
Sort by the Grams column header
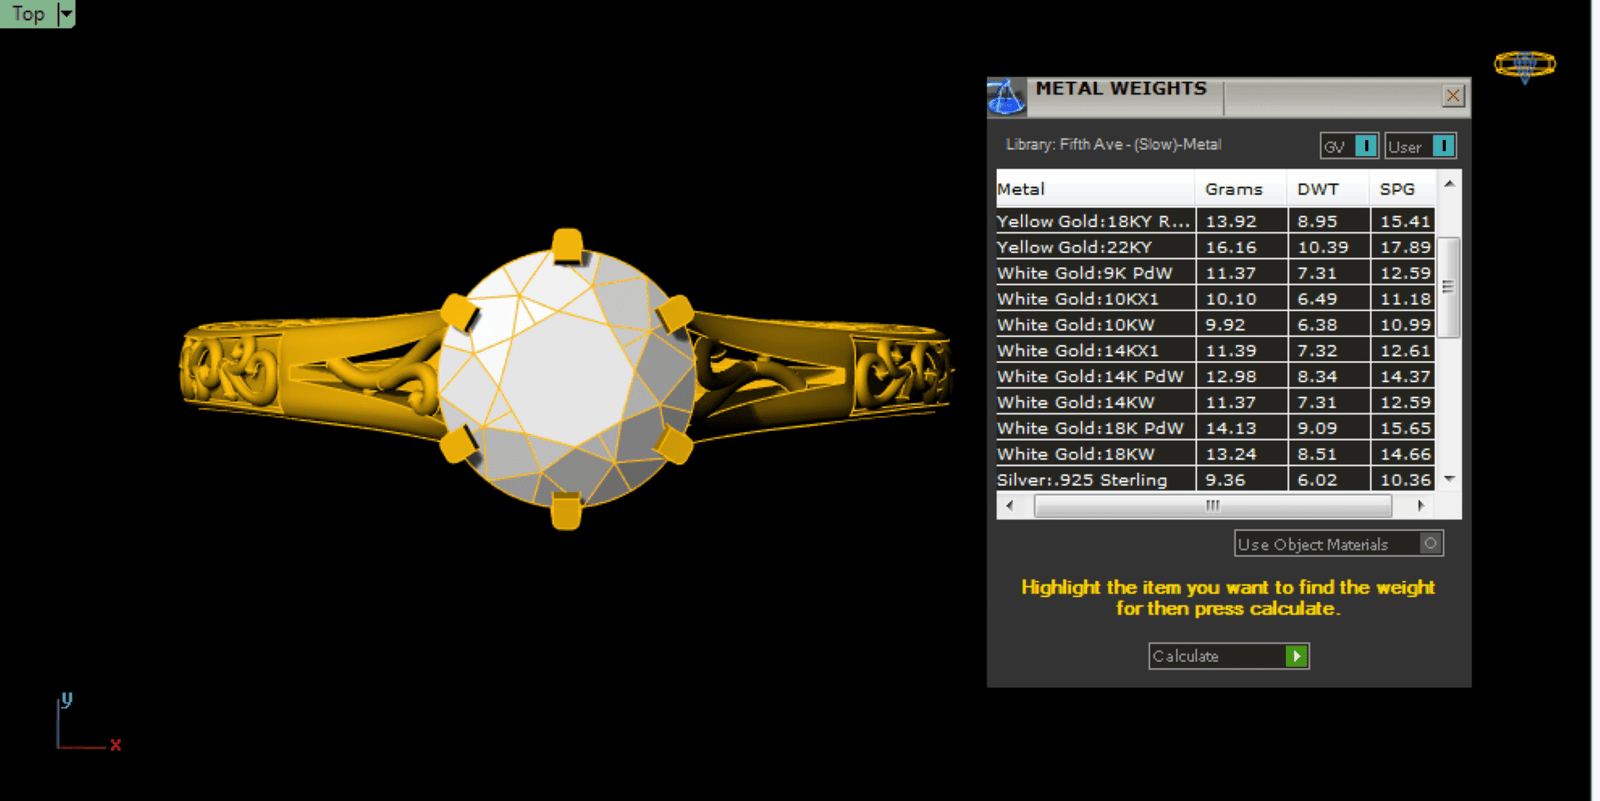[x=1233, y=189]
